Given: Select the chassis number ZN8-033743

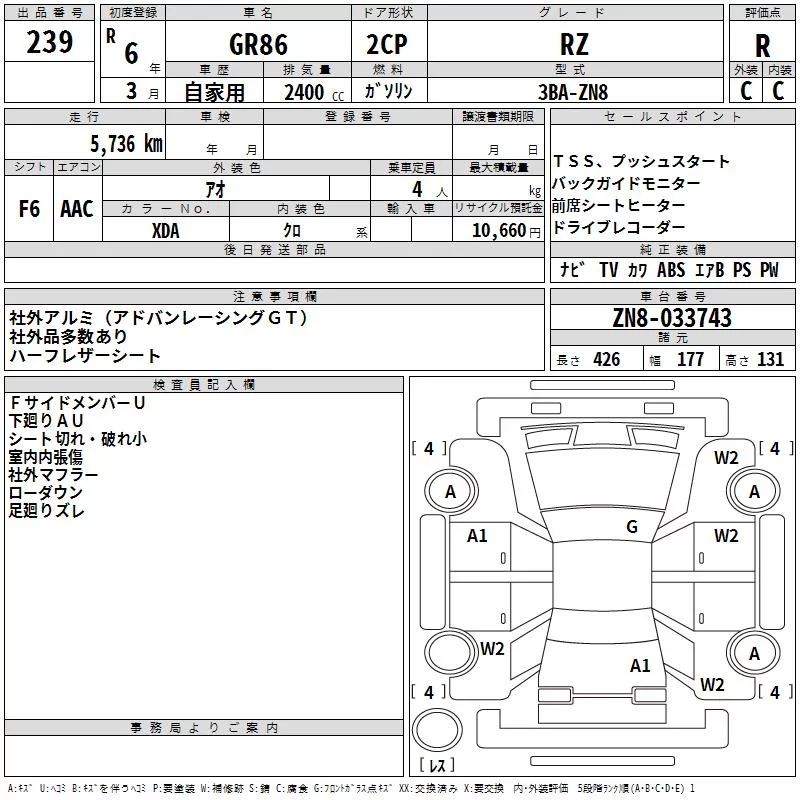Looking at the screenshot, I should 672,318.
